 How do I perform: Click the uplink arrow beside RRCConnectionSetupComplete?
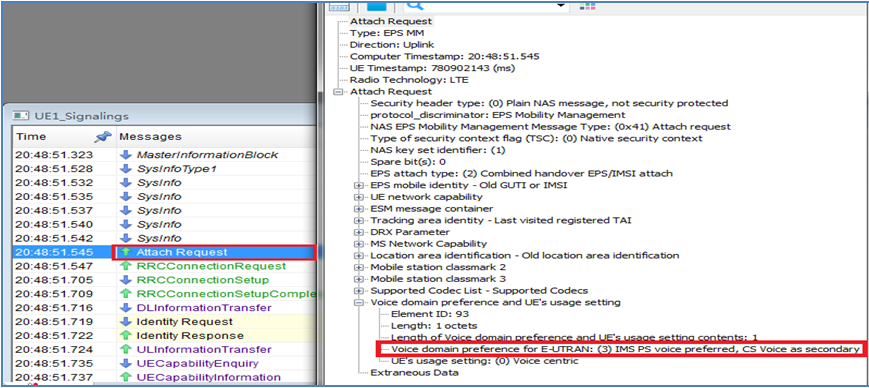pyautogui.click(x=126, y=294)
